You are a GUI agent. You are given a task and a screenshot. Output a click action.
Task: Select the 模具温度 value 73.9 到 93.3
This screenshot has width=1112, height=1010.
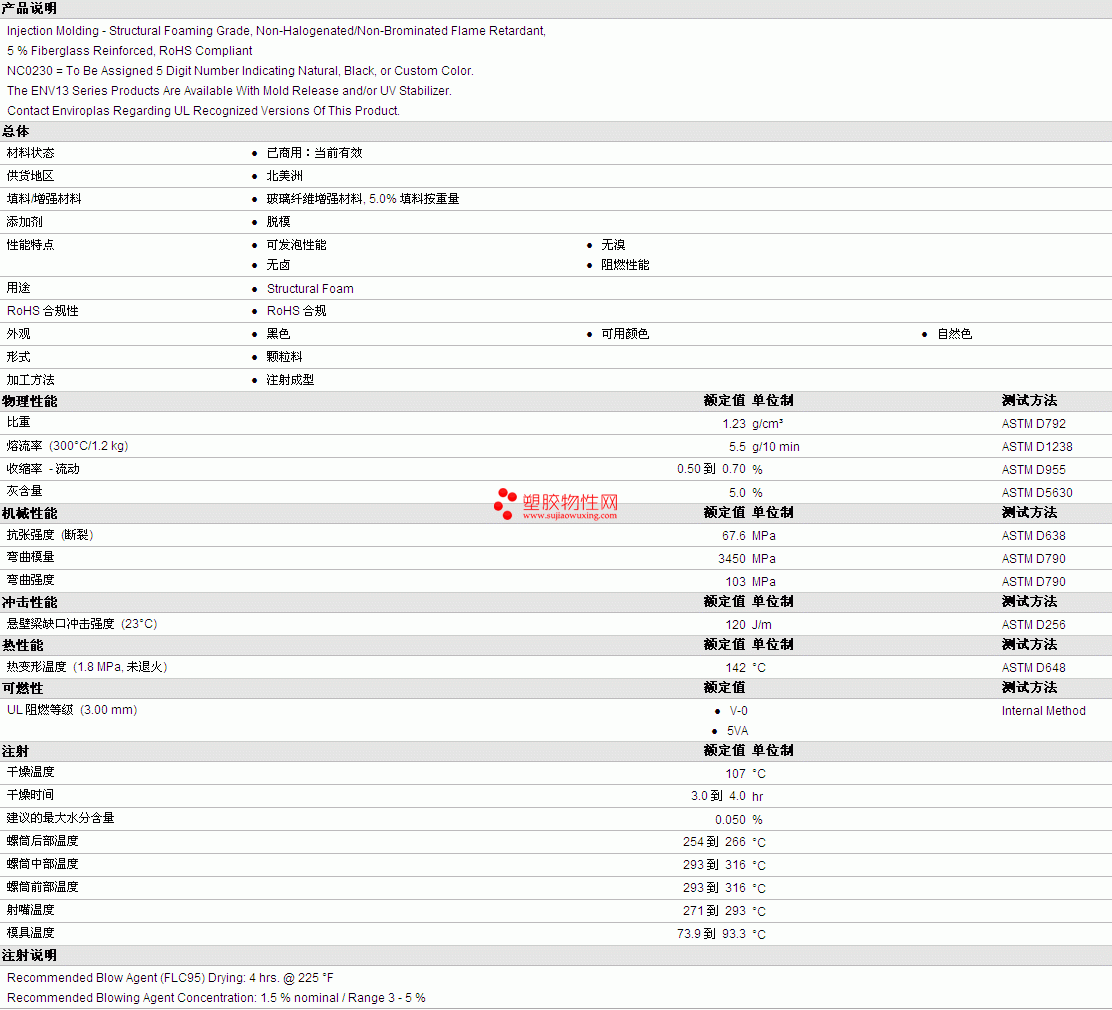click(711, 934)
